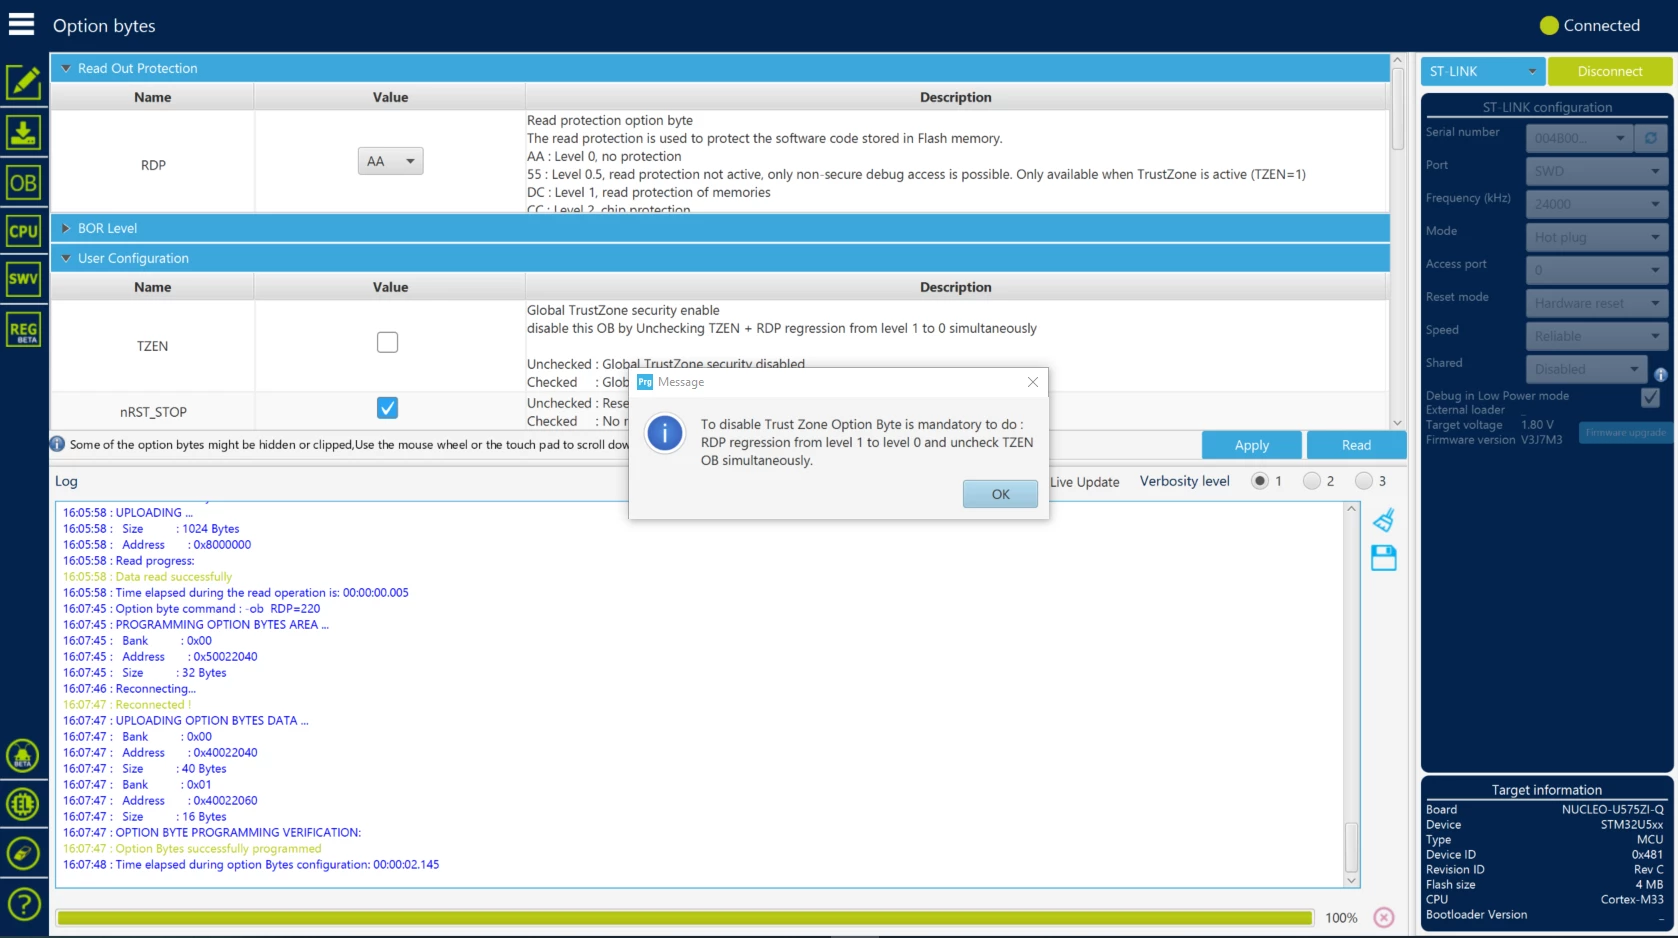Viewport: 1678px width, 938px height.
Task: Toggle Debug in Low Power mode checkbox
Action: [x=1650, y=398]
